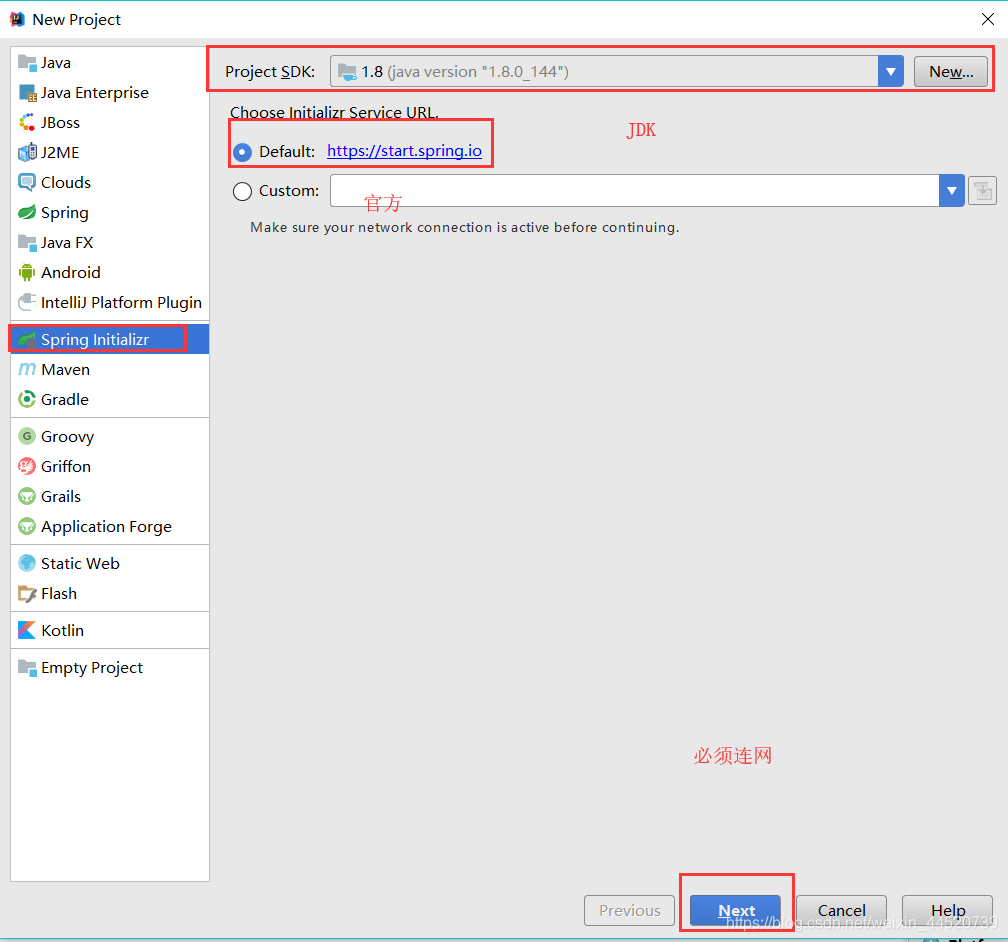Click the Java Enterprise icon
This screenshot has width=1008, height=942.
point(27,93)
